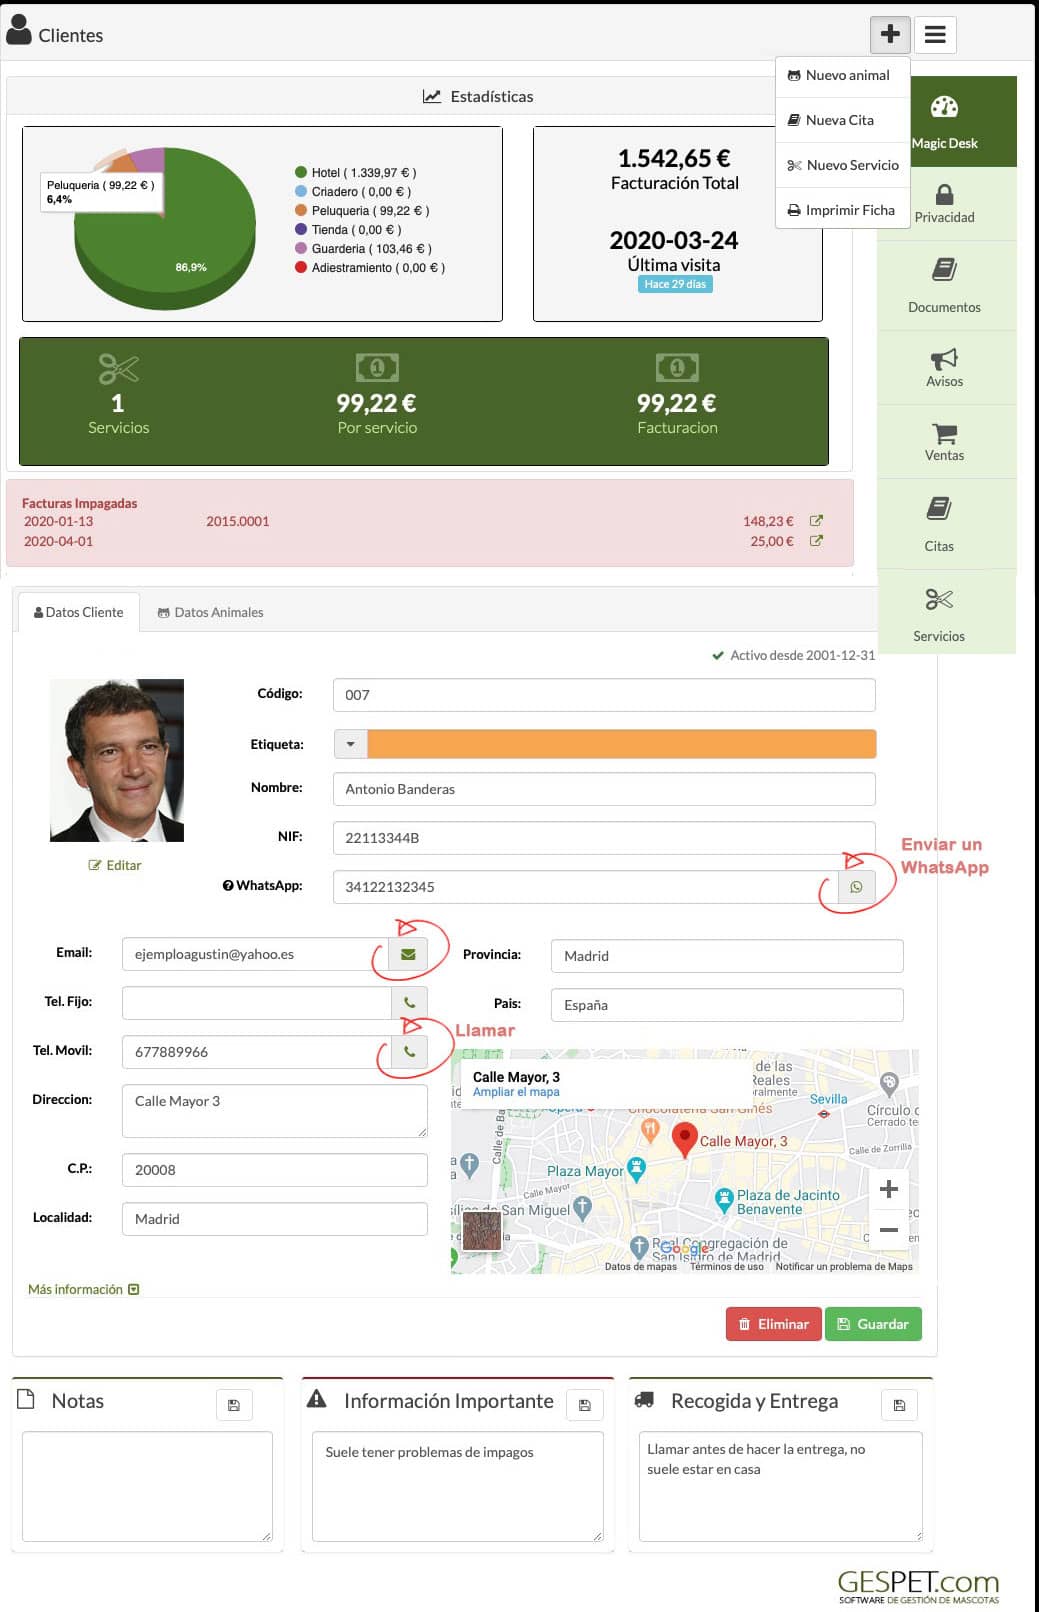Viewport: 1039px width, 1612px height.
Task: Click into the Nombre input field
Action: coord(603,789)
